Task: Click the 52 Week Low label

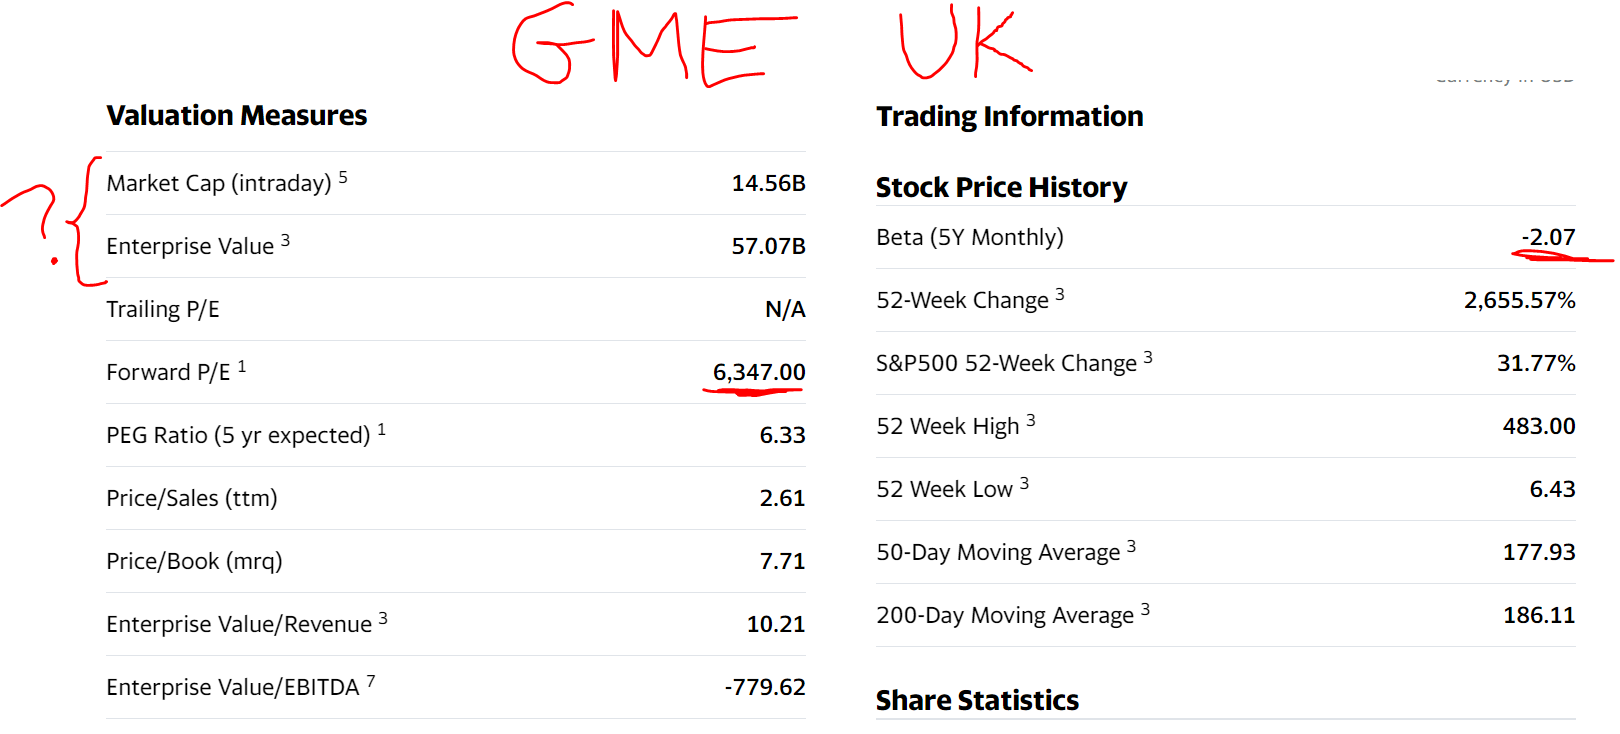Action: click(x=945, y=489)
